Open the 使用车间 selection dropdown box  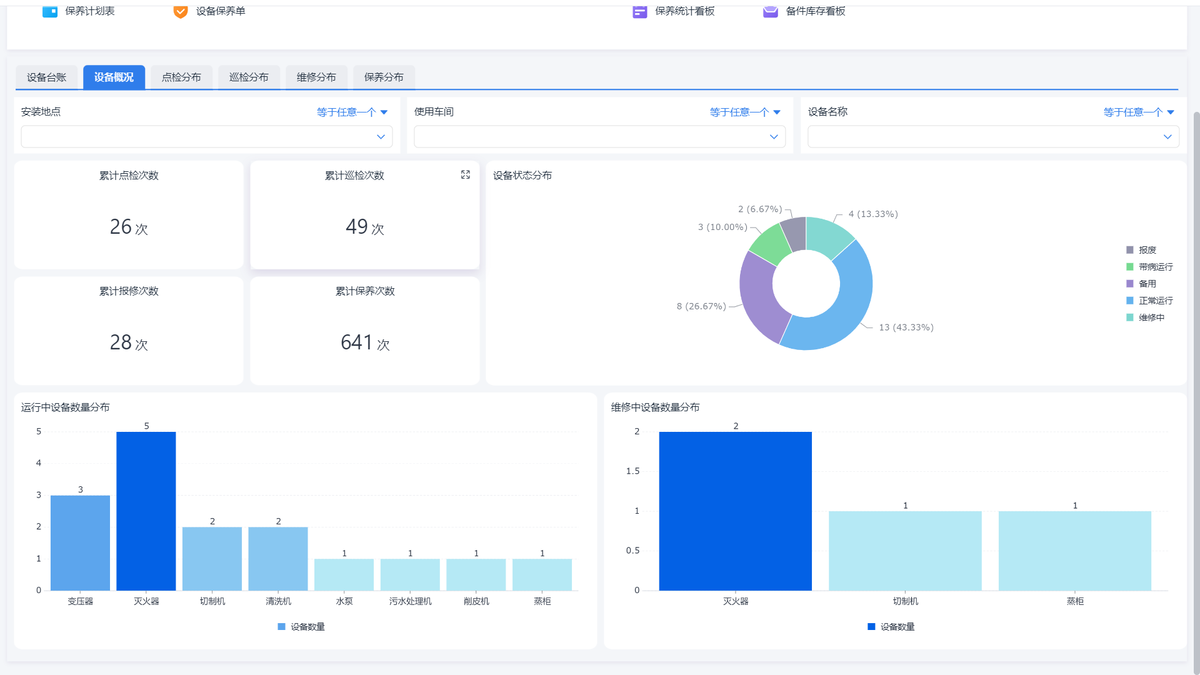pyautogui.click(x=600, y=136)
